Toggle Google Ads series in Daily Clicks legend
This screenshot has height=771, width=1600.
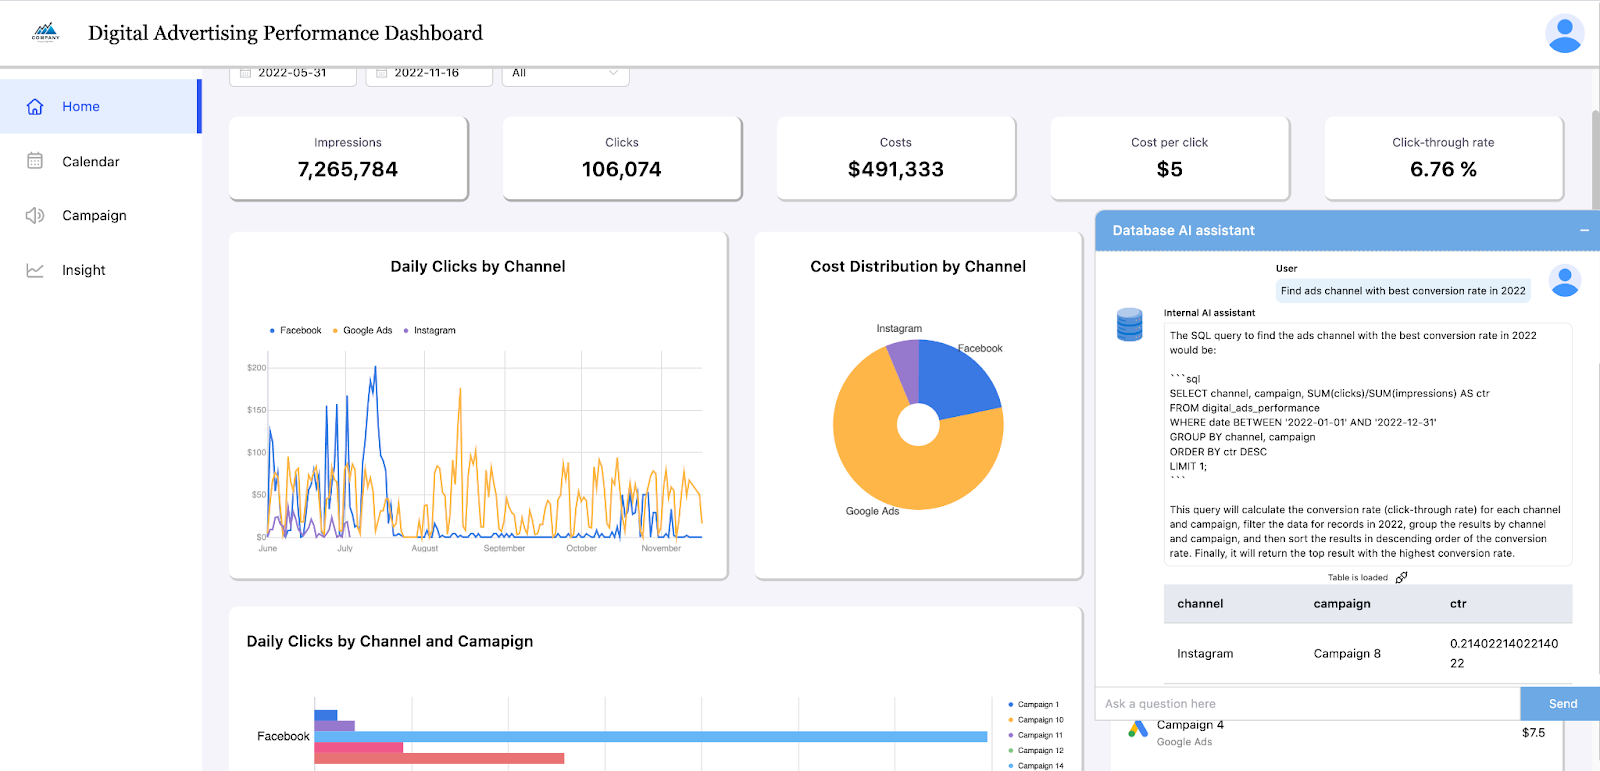point(363,331)
